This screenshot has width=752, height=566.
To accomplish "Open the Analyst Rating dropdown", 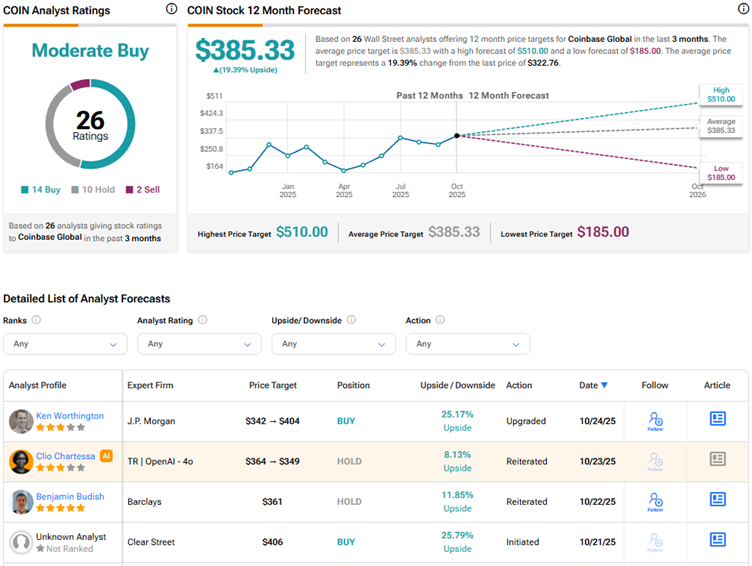I will pyautogui.click(x=199, y=344).
